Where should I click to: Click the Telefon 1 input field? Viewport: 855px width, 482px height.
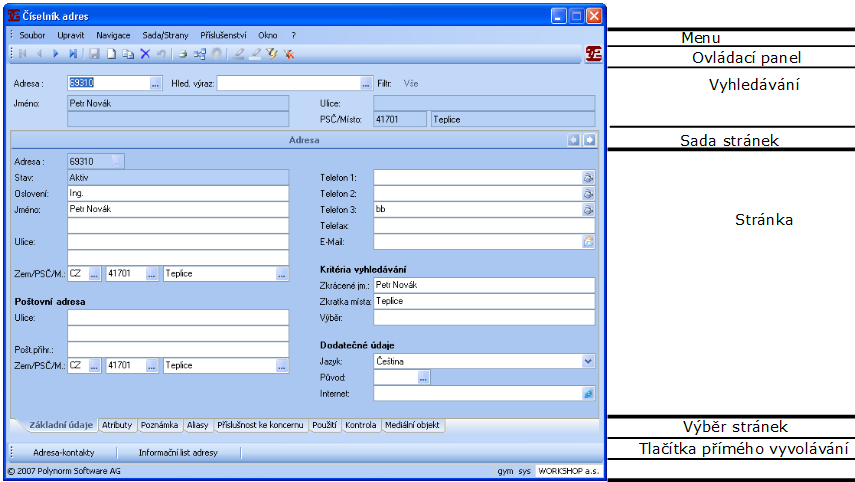click(x=478, y=178)
